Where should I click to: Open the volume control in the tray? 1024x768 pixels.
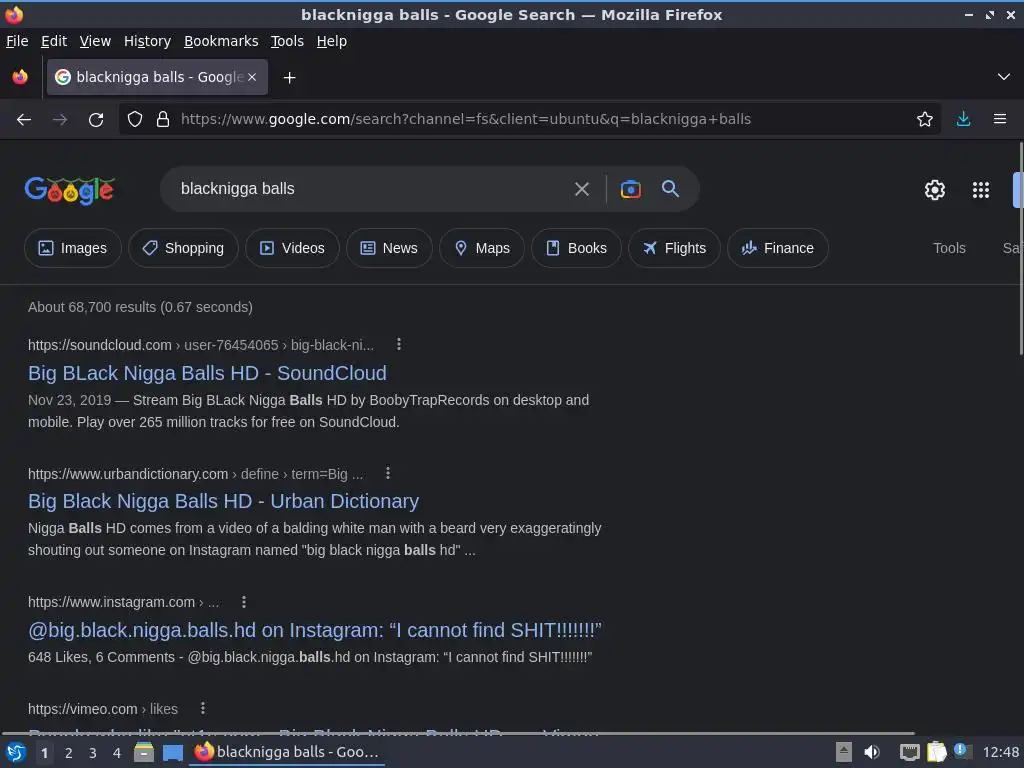872,752
